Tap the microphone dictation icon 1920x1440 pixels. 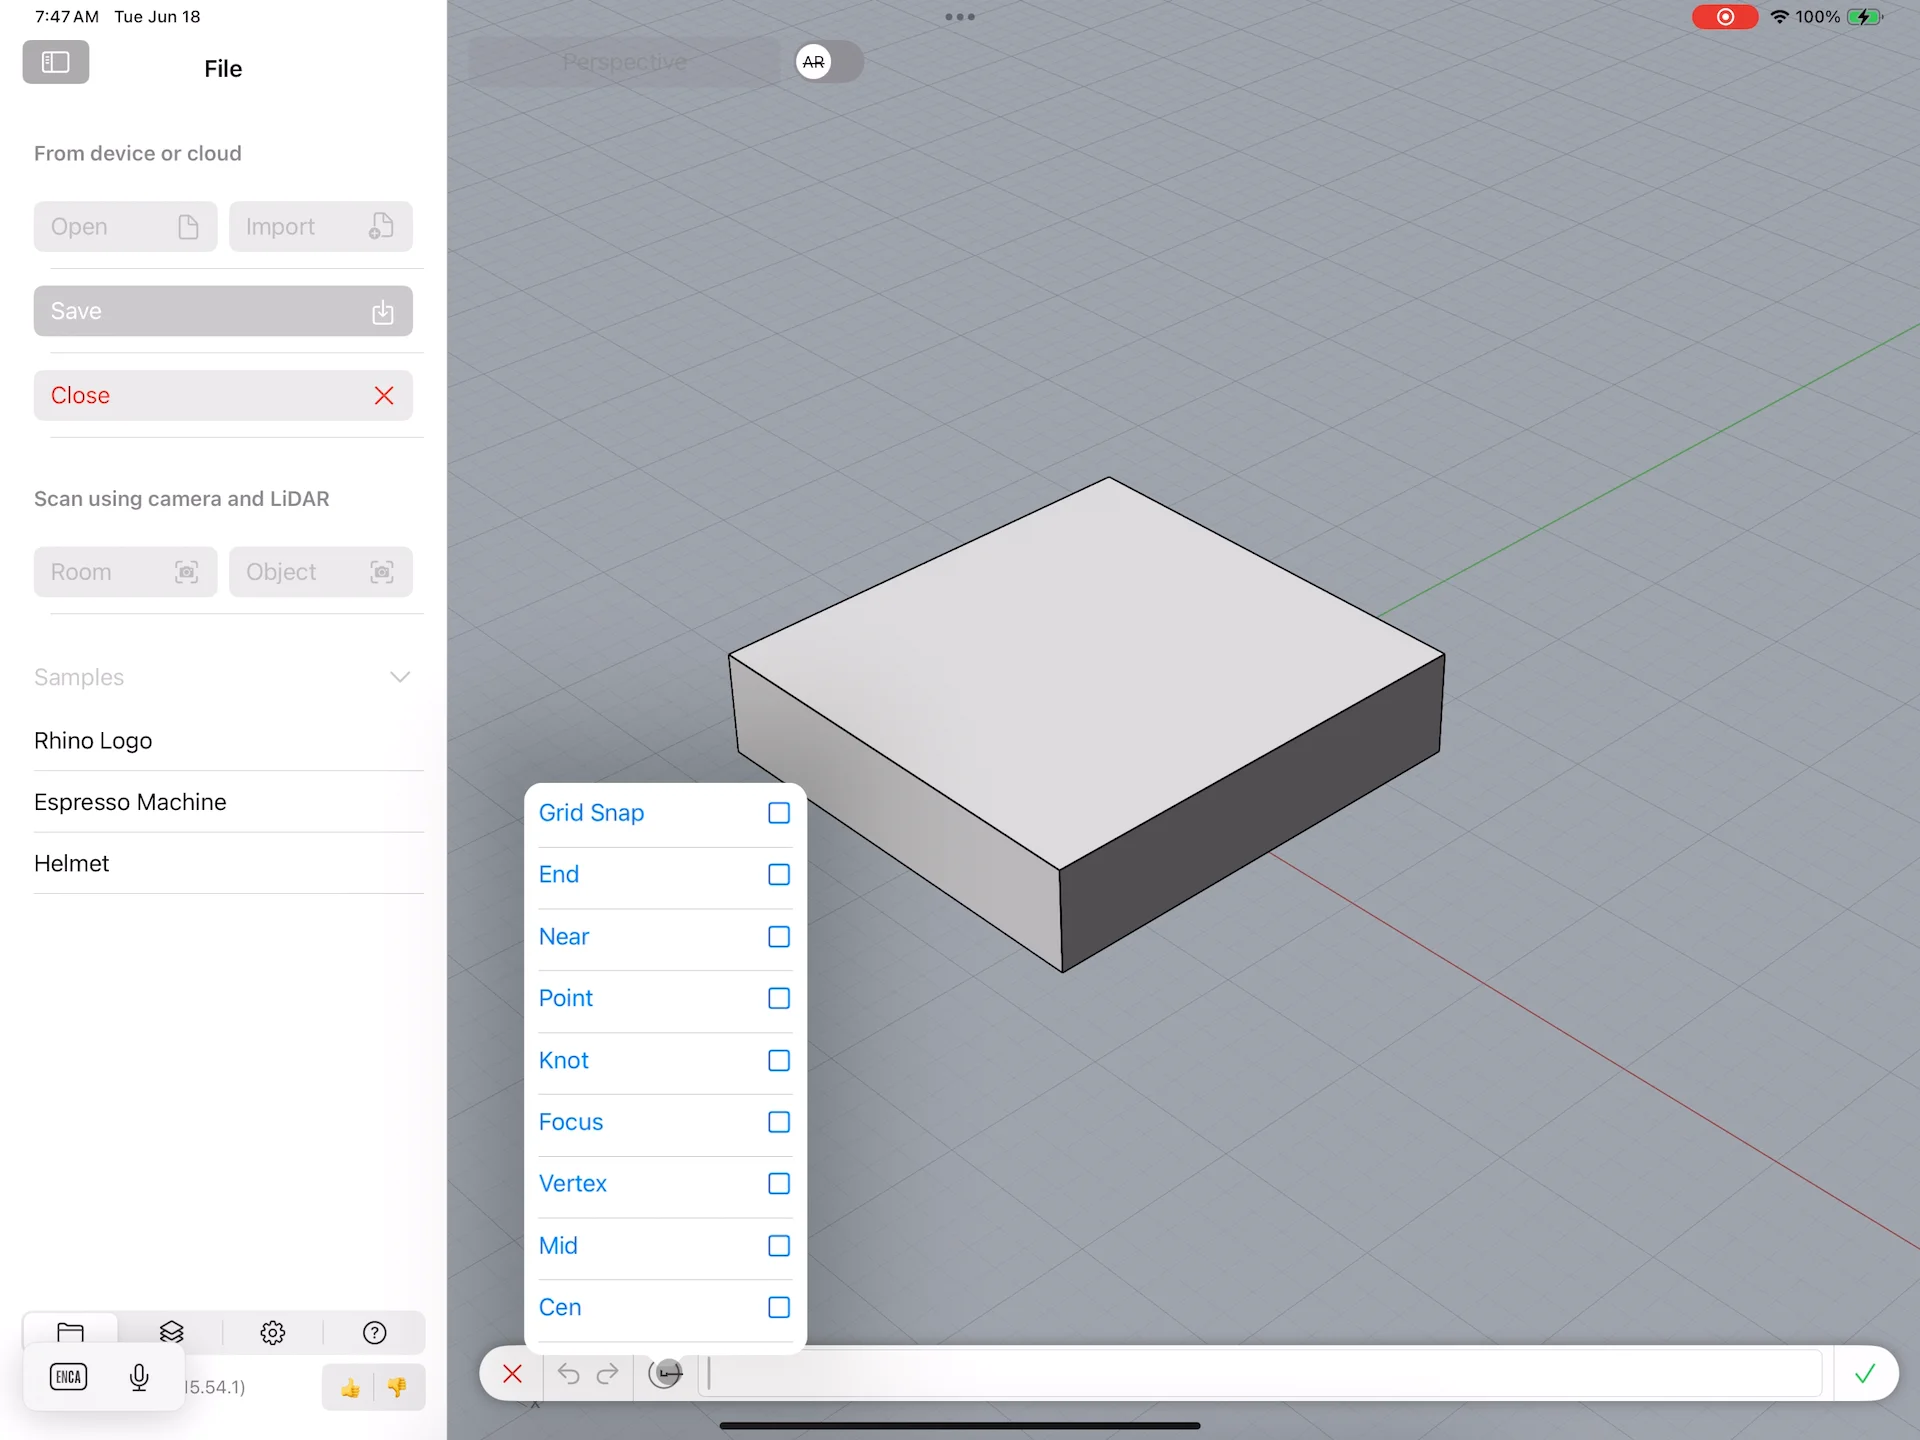click(x=139, y=1377)
